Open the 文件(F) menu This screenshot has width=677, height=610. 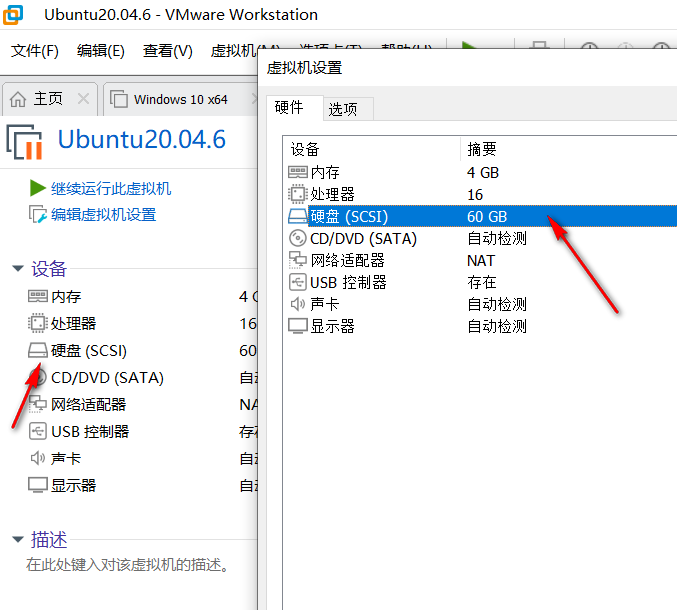pos(35,51)
